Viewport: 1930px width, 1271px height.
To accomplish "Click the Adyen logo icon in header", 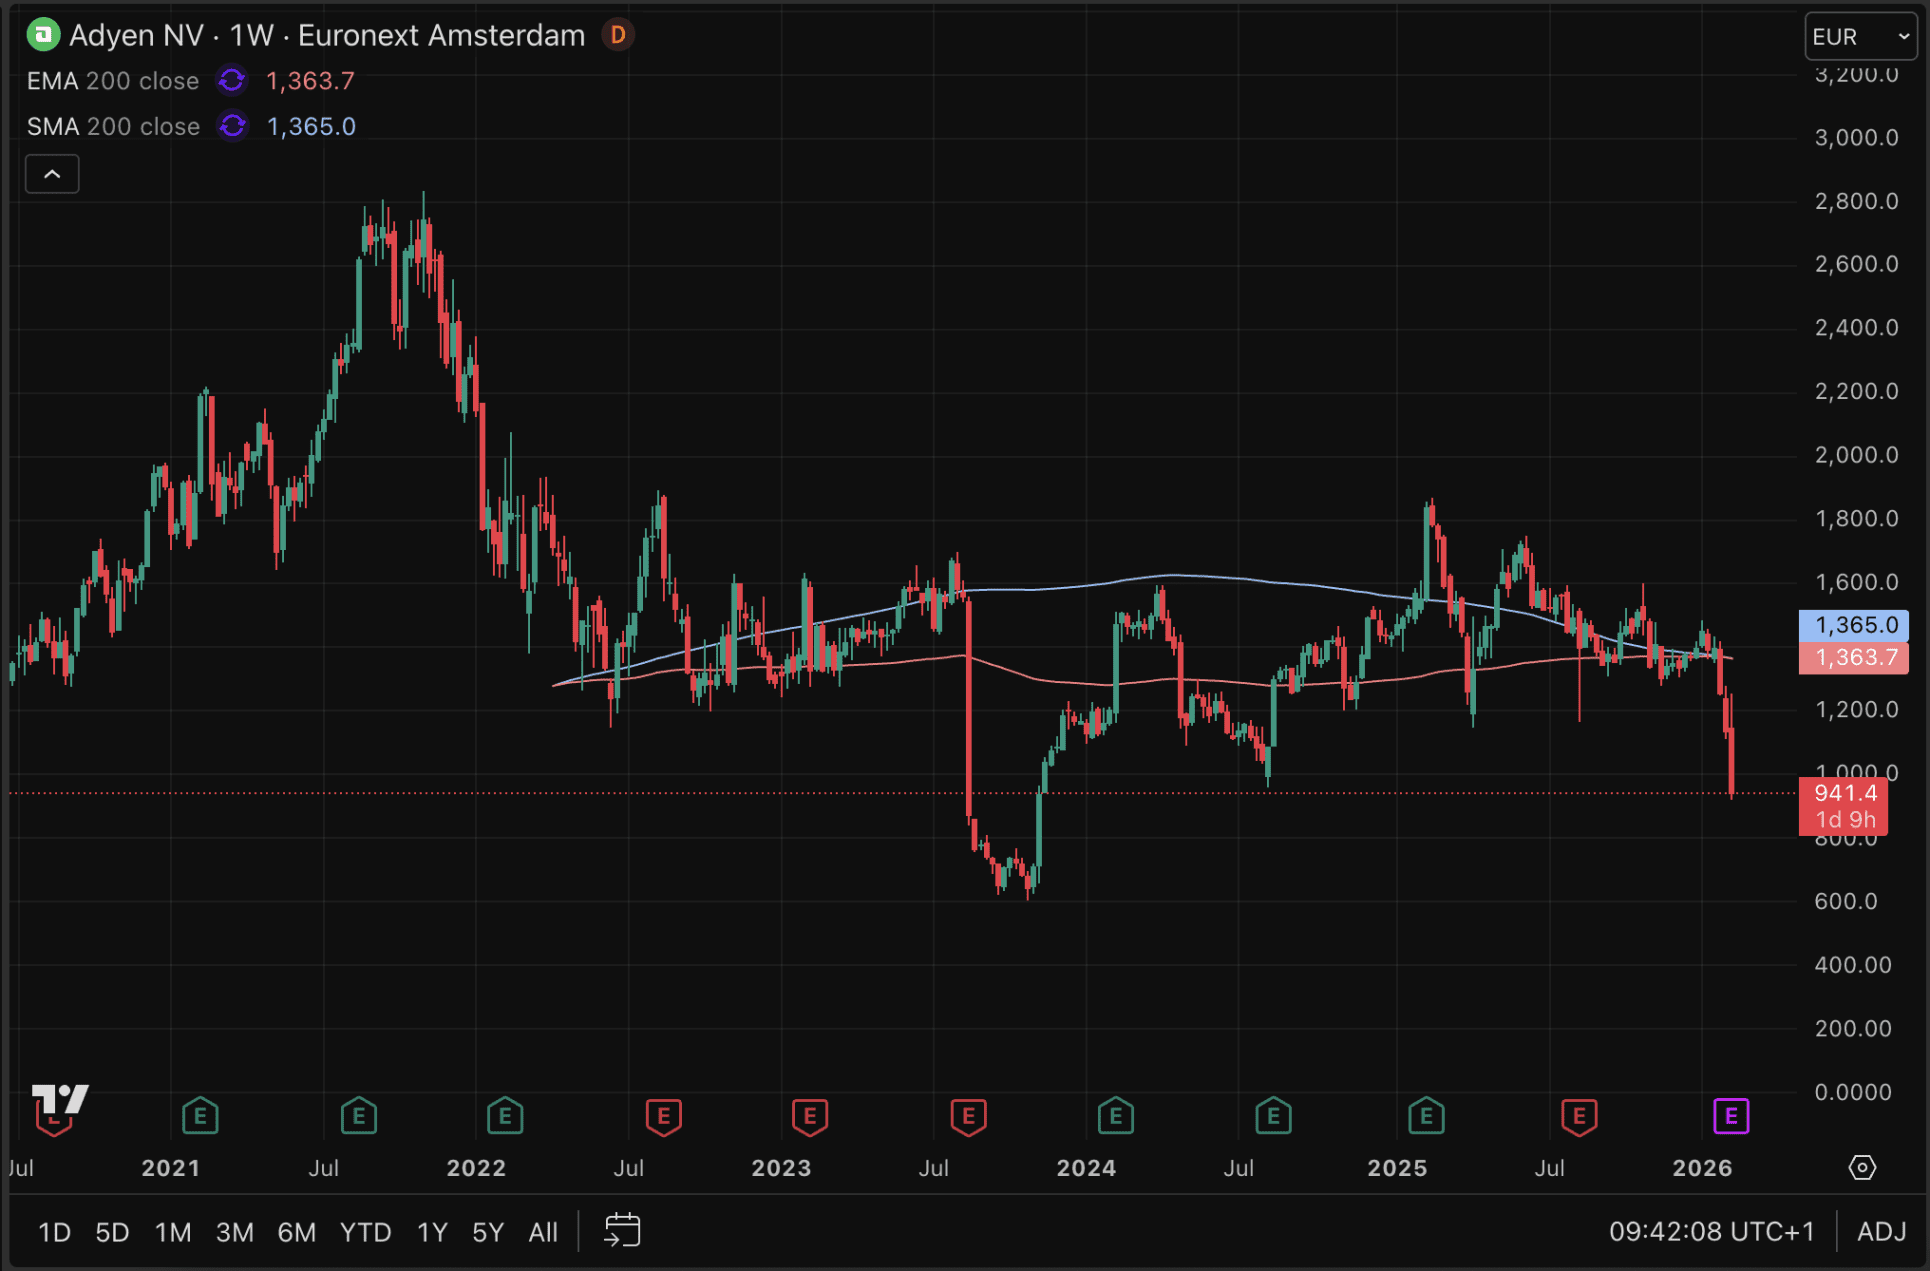I will click(x=43, y=35).
